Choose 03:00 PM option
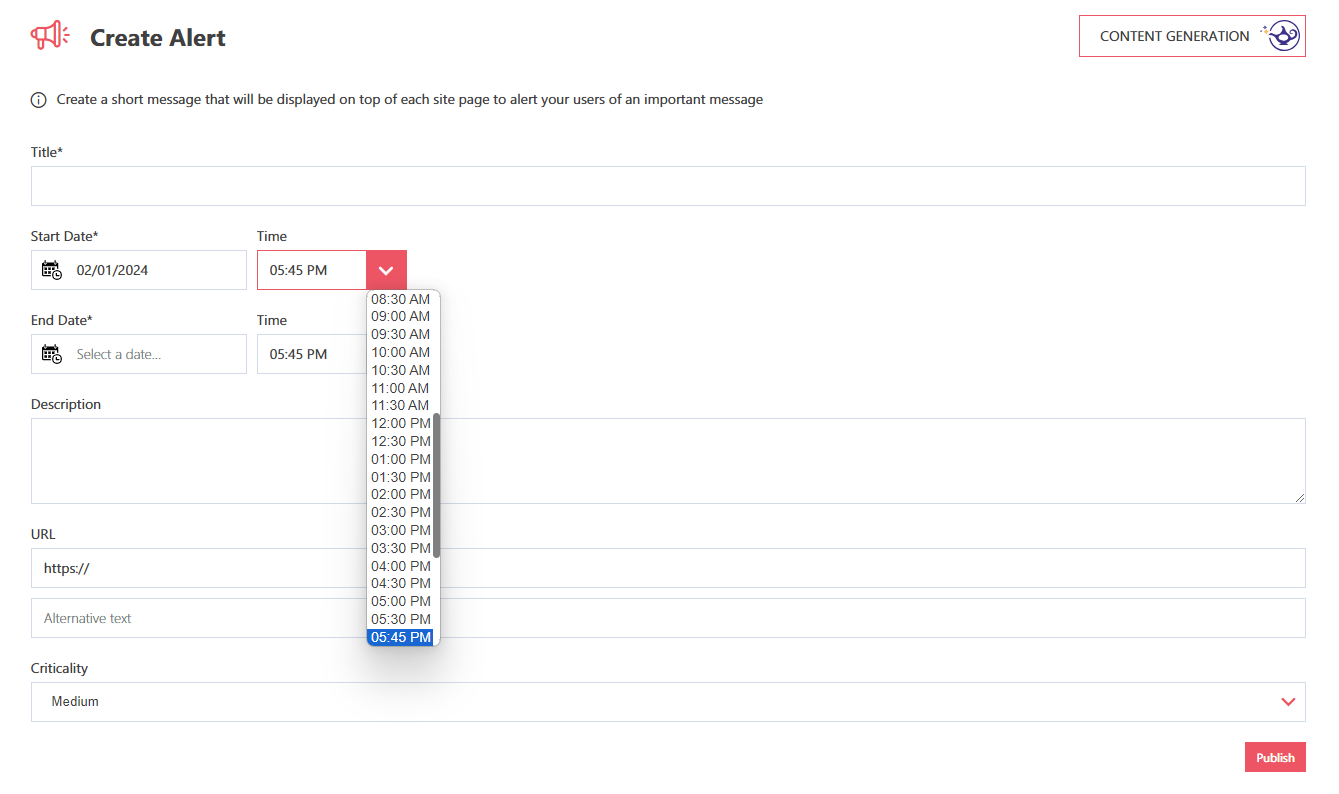The width and height of the screenshot is (1339, 794). tap(400, 530)
